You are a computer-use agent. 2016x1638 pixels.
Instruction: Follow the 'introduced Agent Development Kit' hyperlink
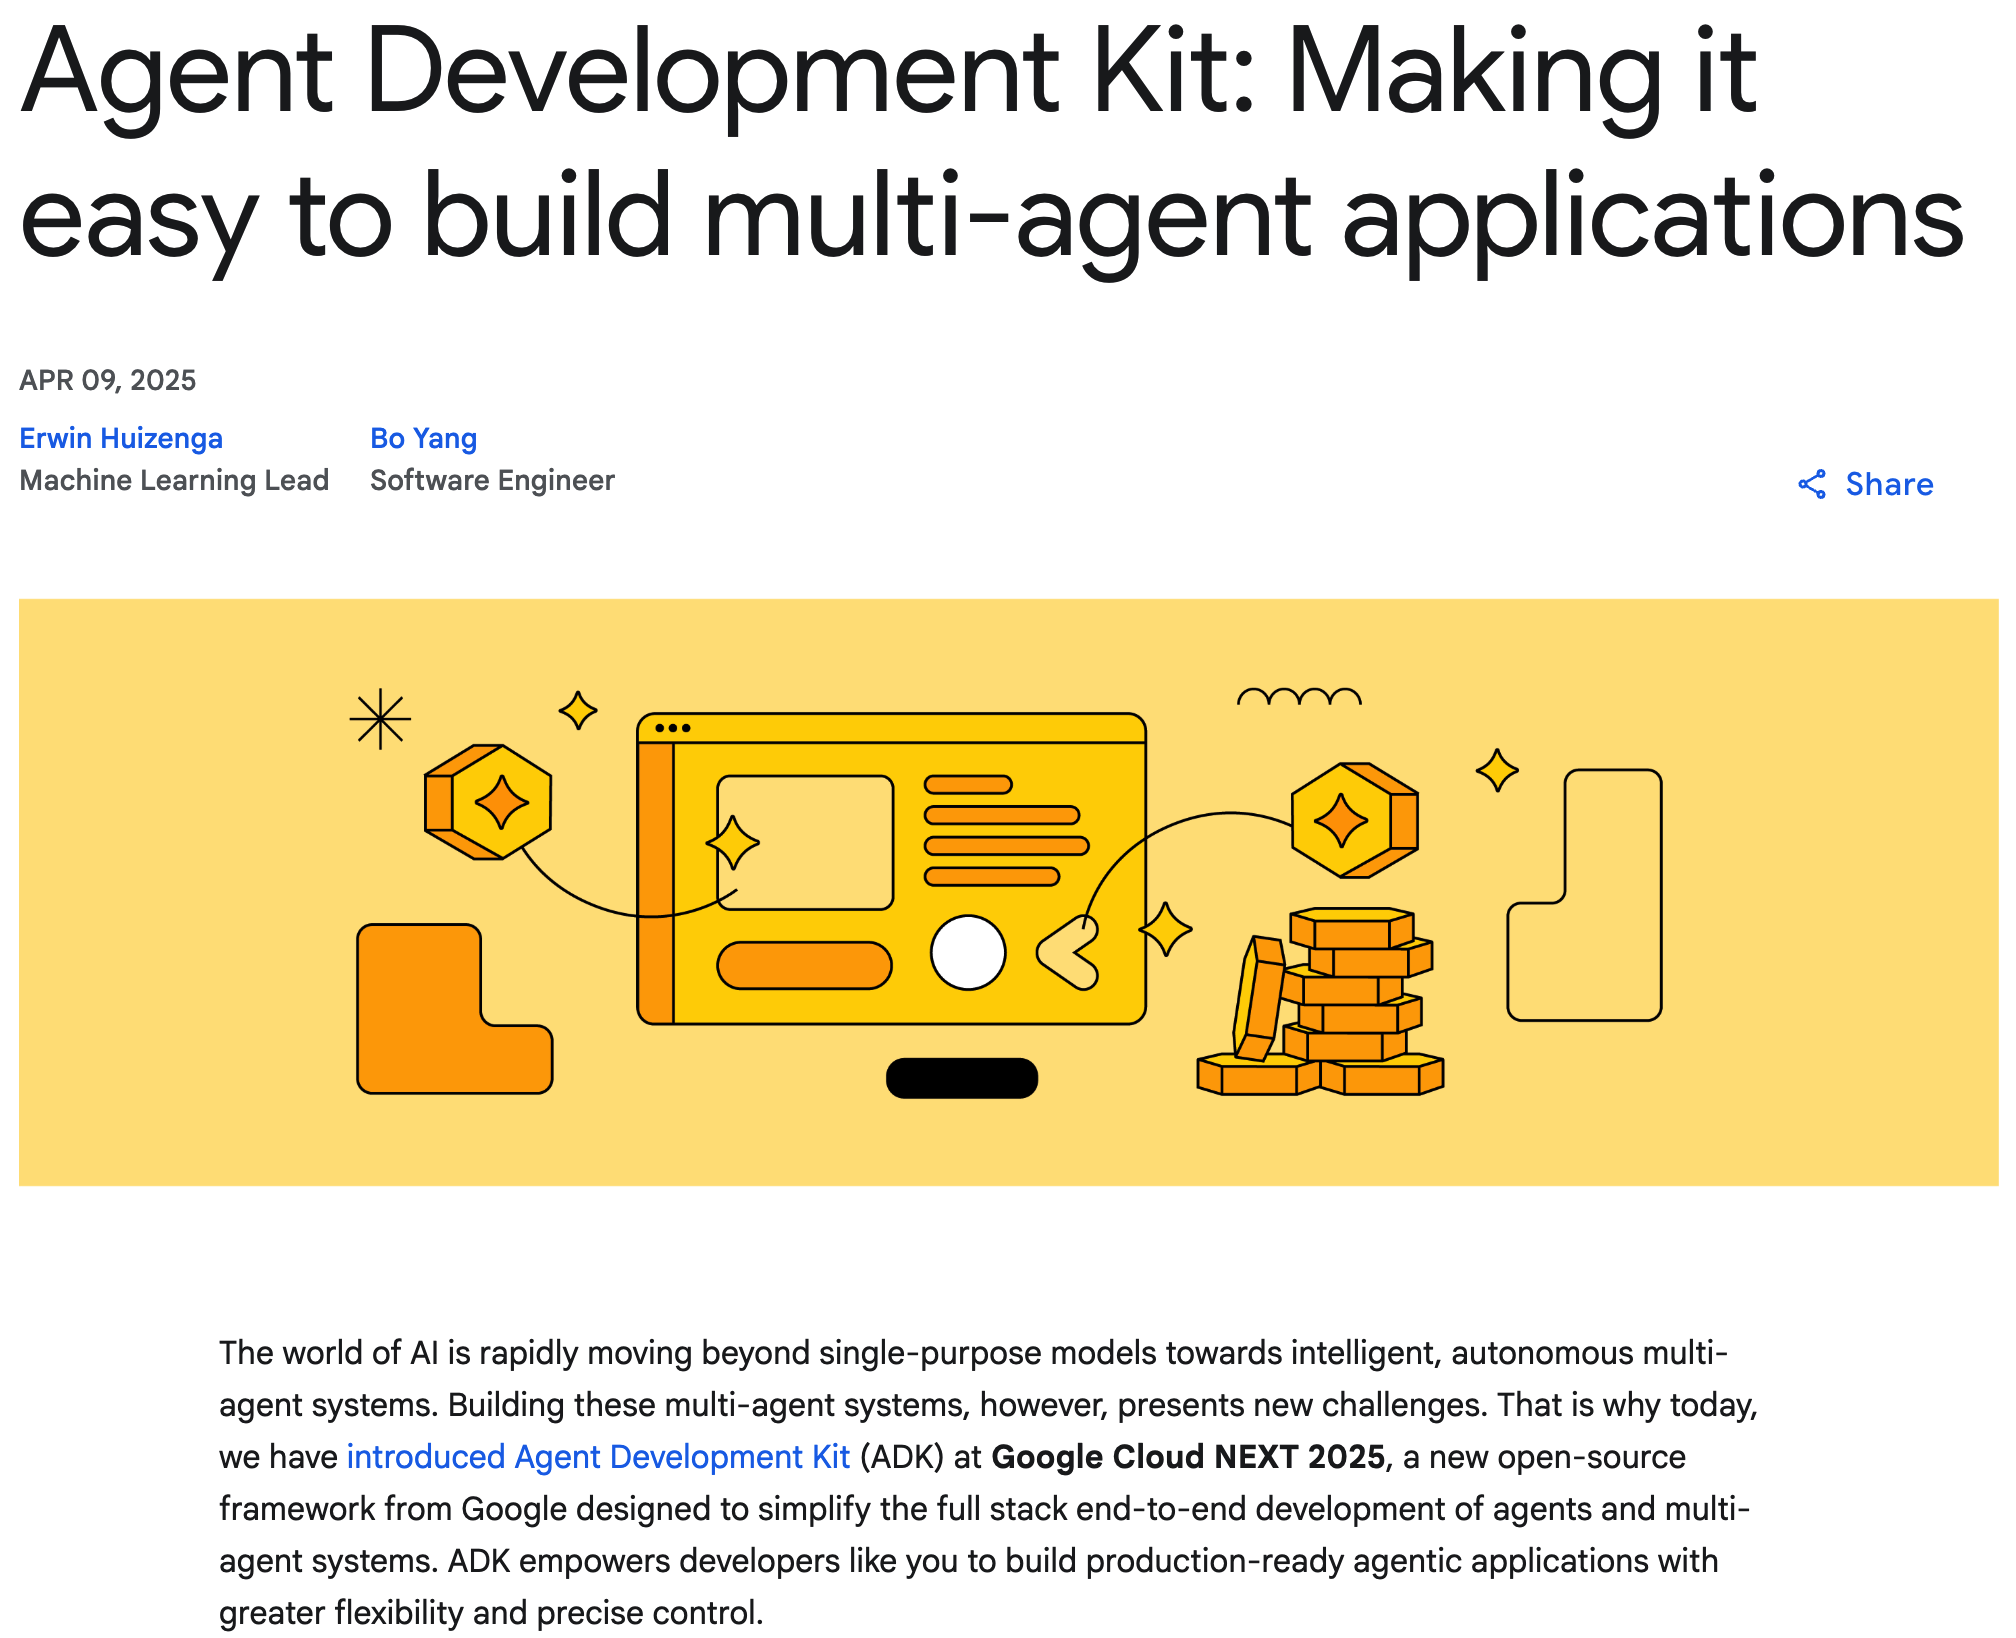599,1456
